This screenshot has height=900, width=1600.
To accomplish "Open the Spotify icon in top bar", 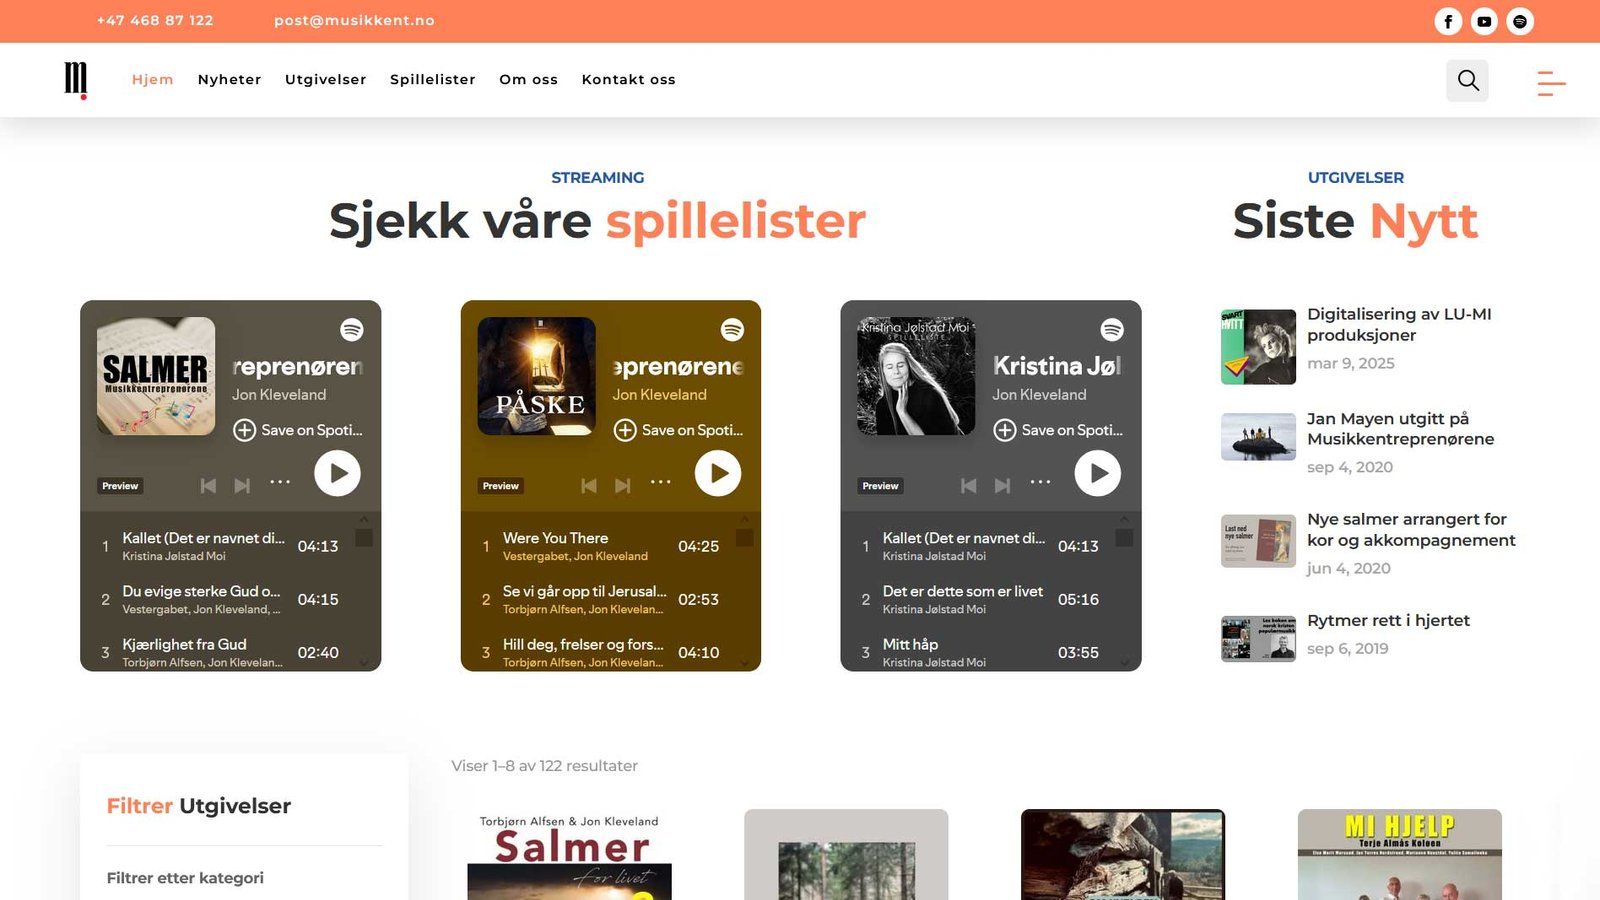I will (x=1520, y=21).
